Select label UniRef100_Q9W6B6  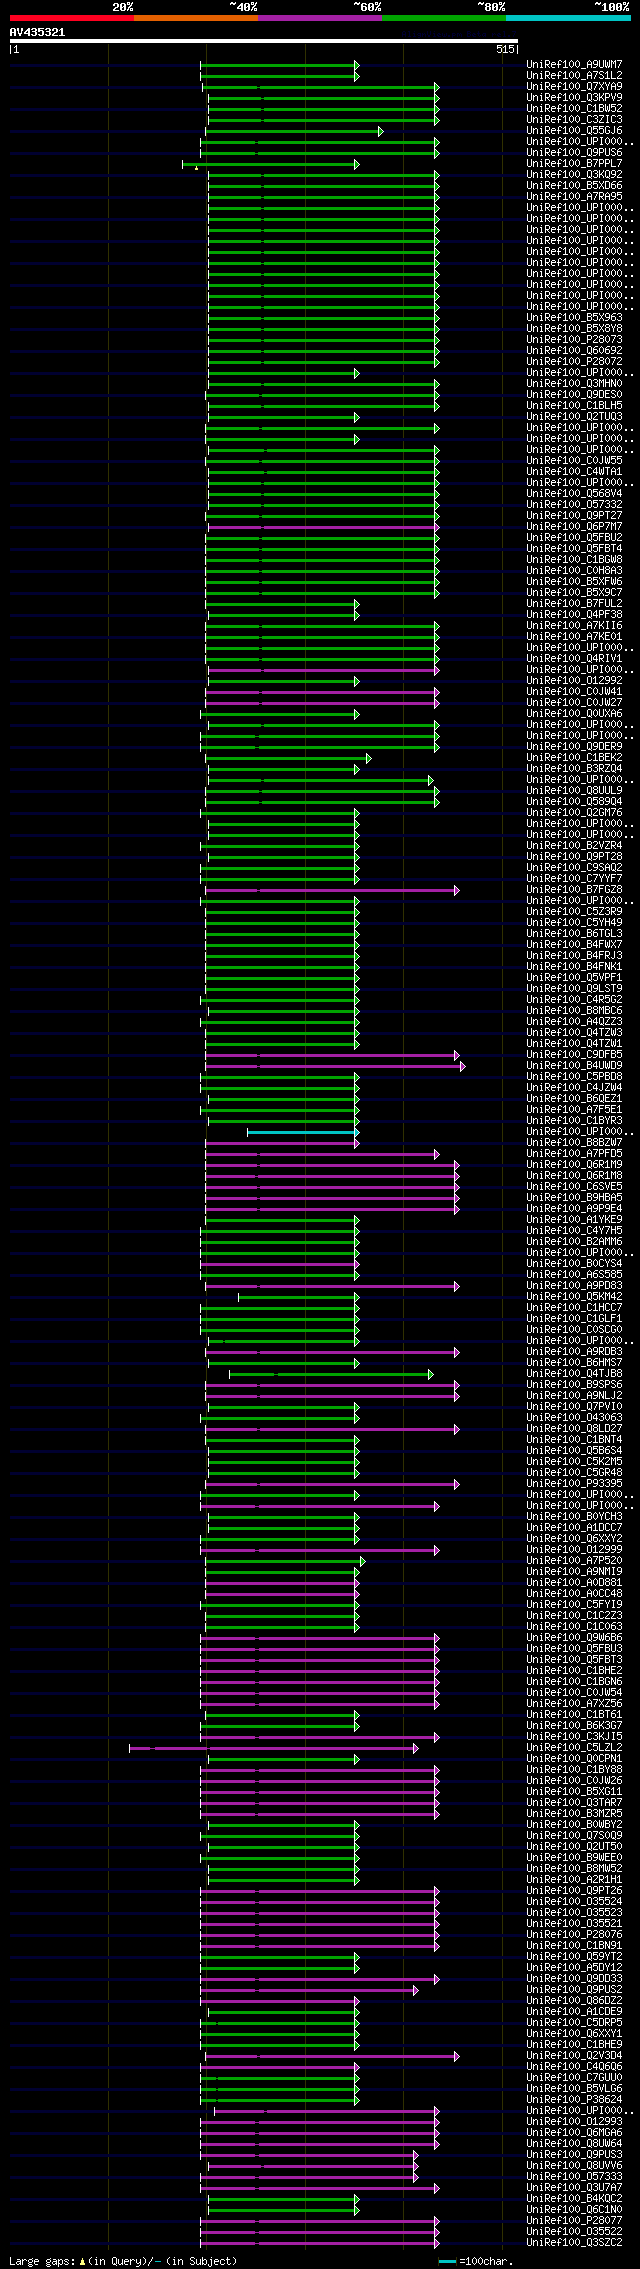tap(574, 1638)
